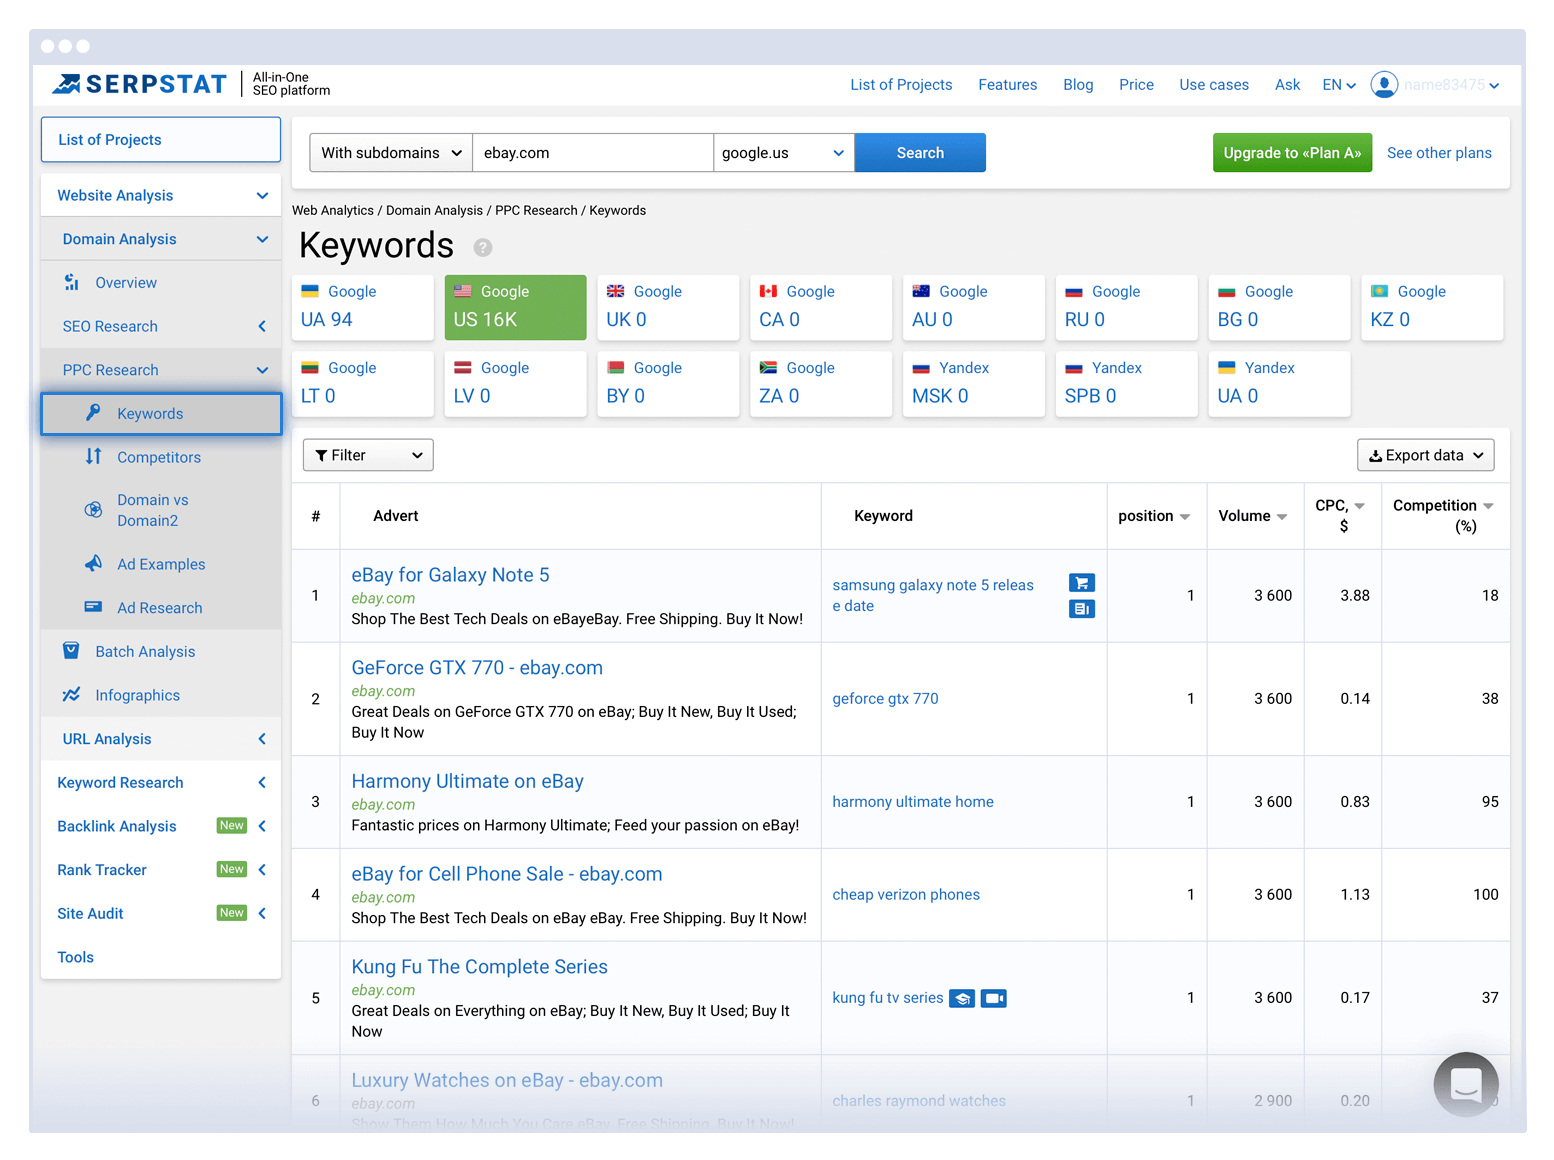The image size is (1554, 1160).
Task: Click Upgrade to Plan A button
Action: pyautogui.click(x=1292, y=153)
